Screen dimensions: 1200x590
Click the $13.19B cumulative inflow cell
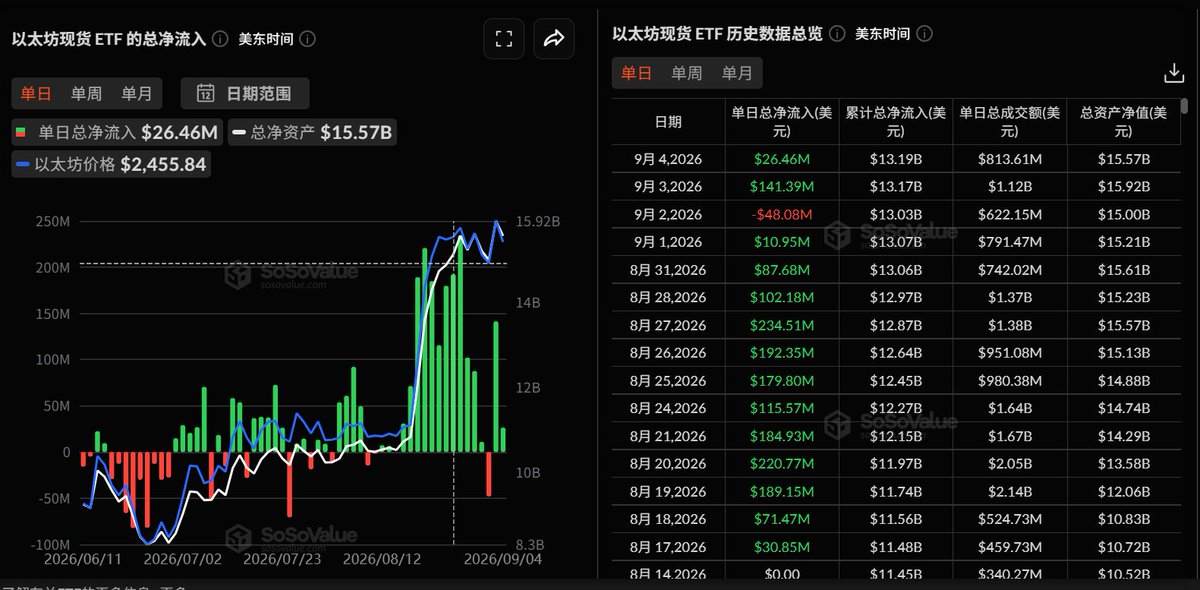pyautogui.click(x=895, y=159)
